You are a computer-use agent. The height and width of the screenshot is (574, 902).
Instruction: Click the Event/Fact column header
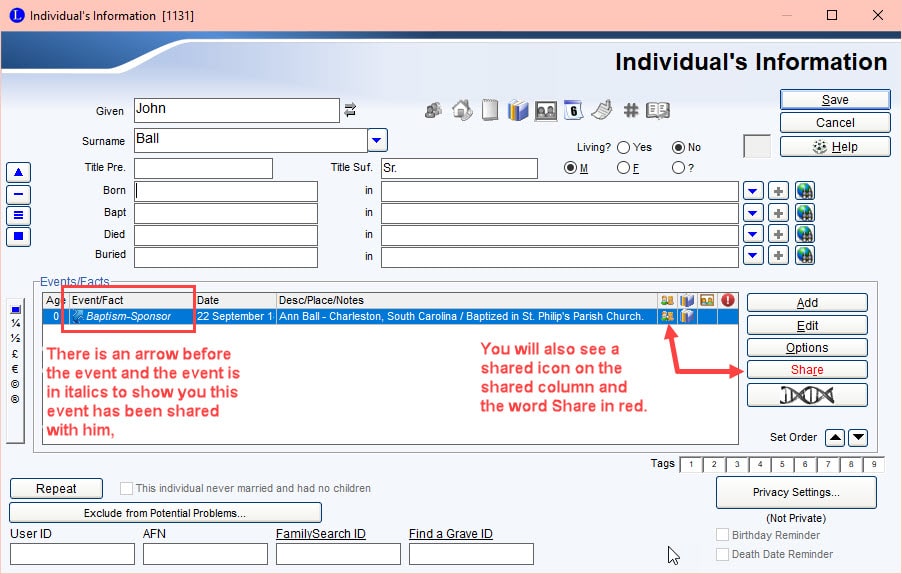(x=132, y=300)
